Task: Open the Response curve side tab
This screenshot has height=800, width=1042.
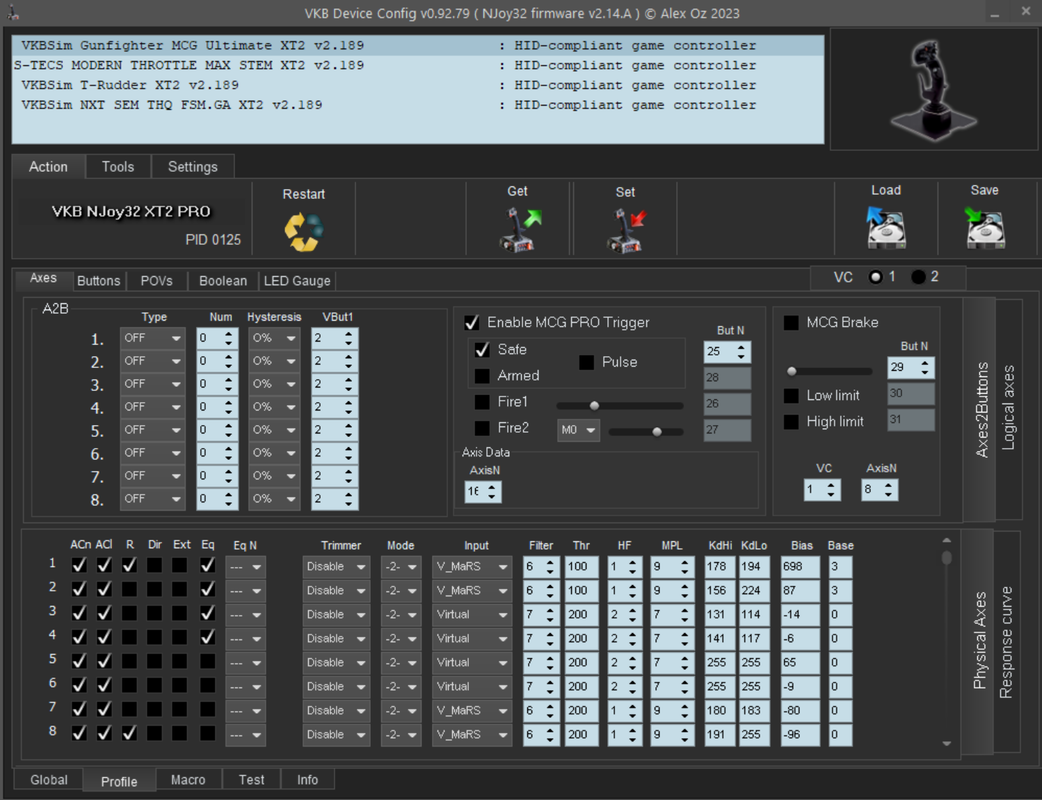Action: 1006,642
